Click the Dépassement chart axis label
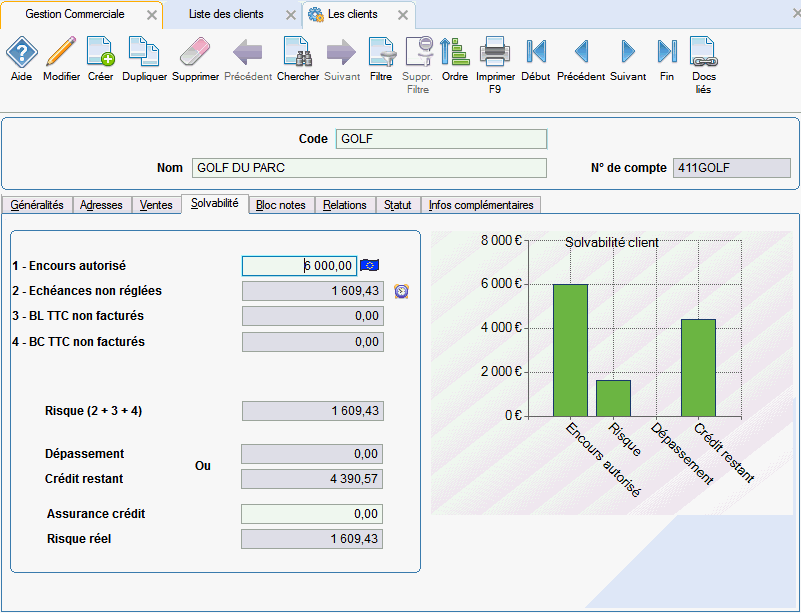 tap(681, 454)
